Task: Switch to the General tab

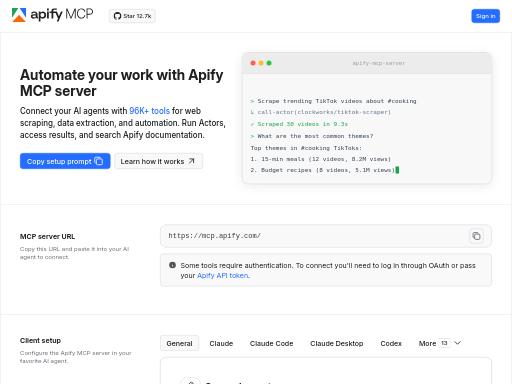Action: coord(179,343)
